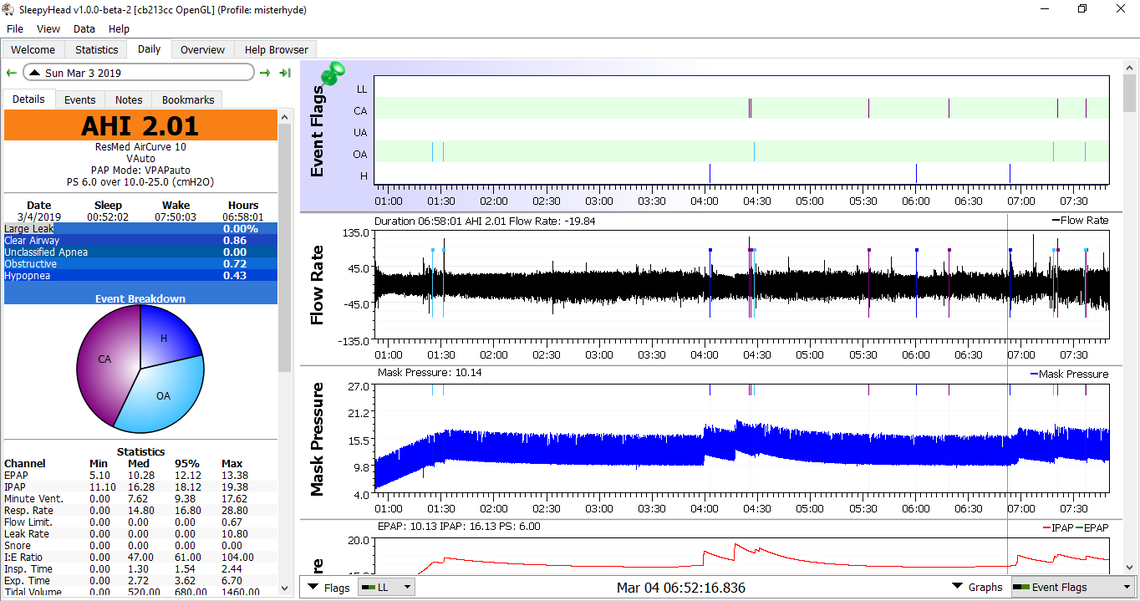Image resolution: width=1140 pixels, height=601 pixels.
Task: Click the H event flag near 04:00
Action: (710, 173)
